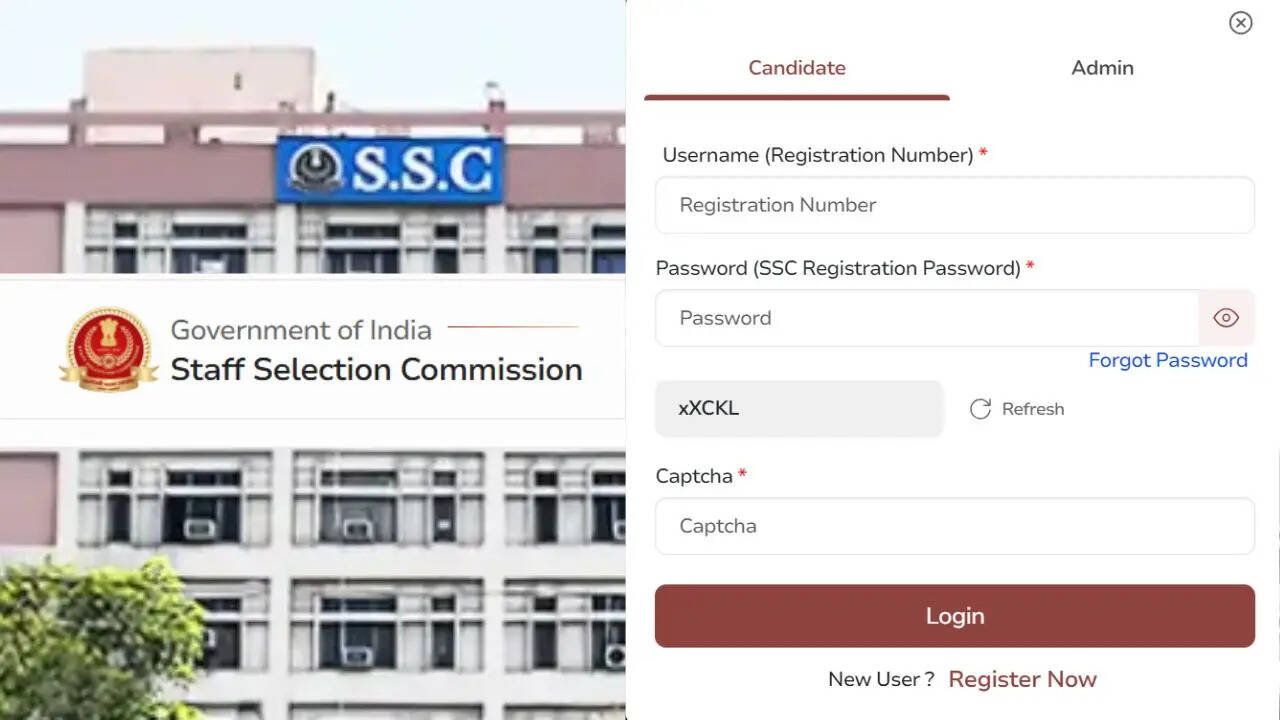This screenshot has height=720, width=1280.
Task: Toggle password visibility eye icon
Action: pyautogui.click(x=1226, y=318)
